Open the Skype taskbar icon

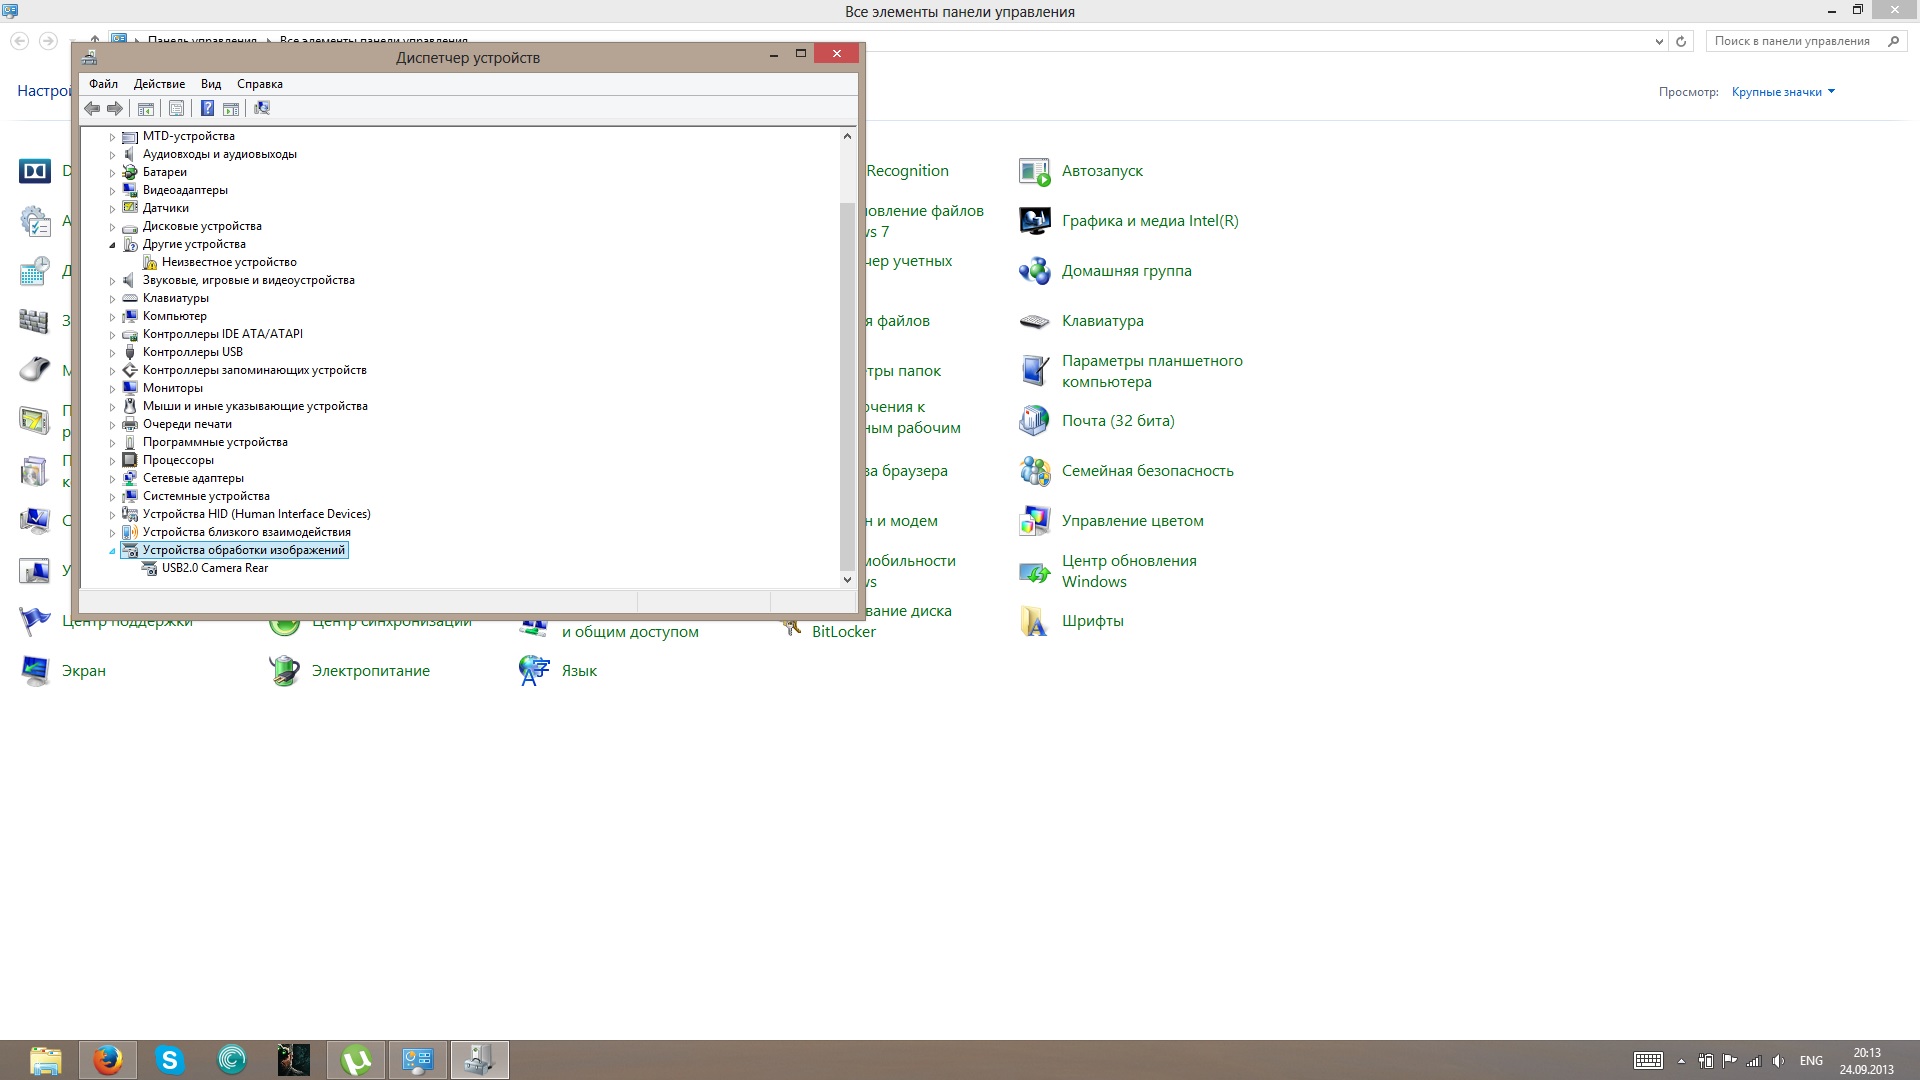pos(170,1060)
